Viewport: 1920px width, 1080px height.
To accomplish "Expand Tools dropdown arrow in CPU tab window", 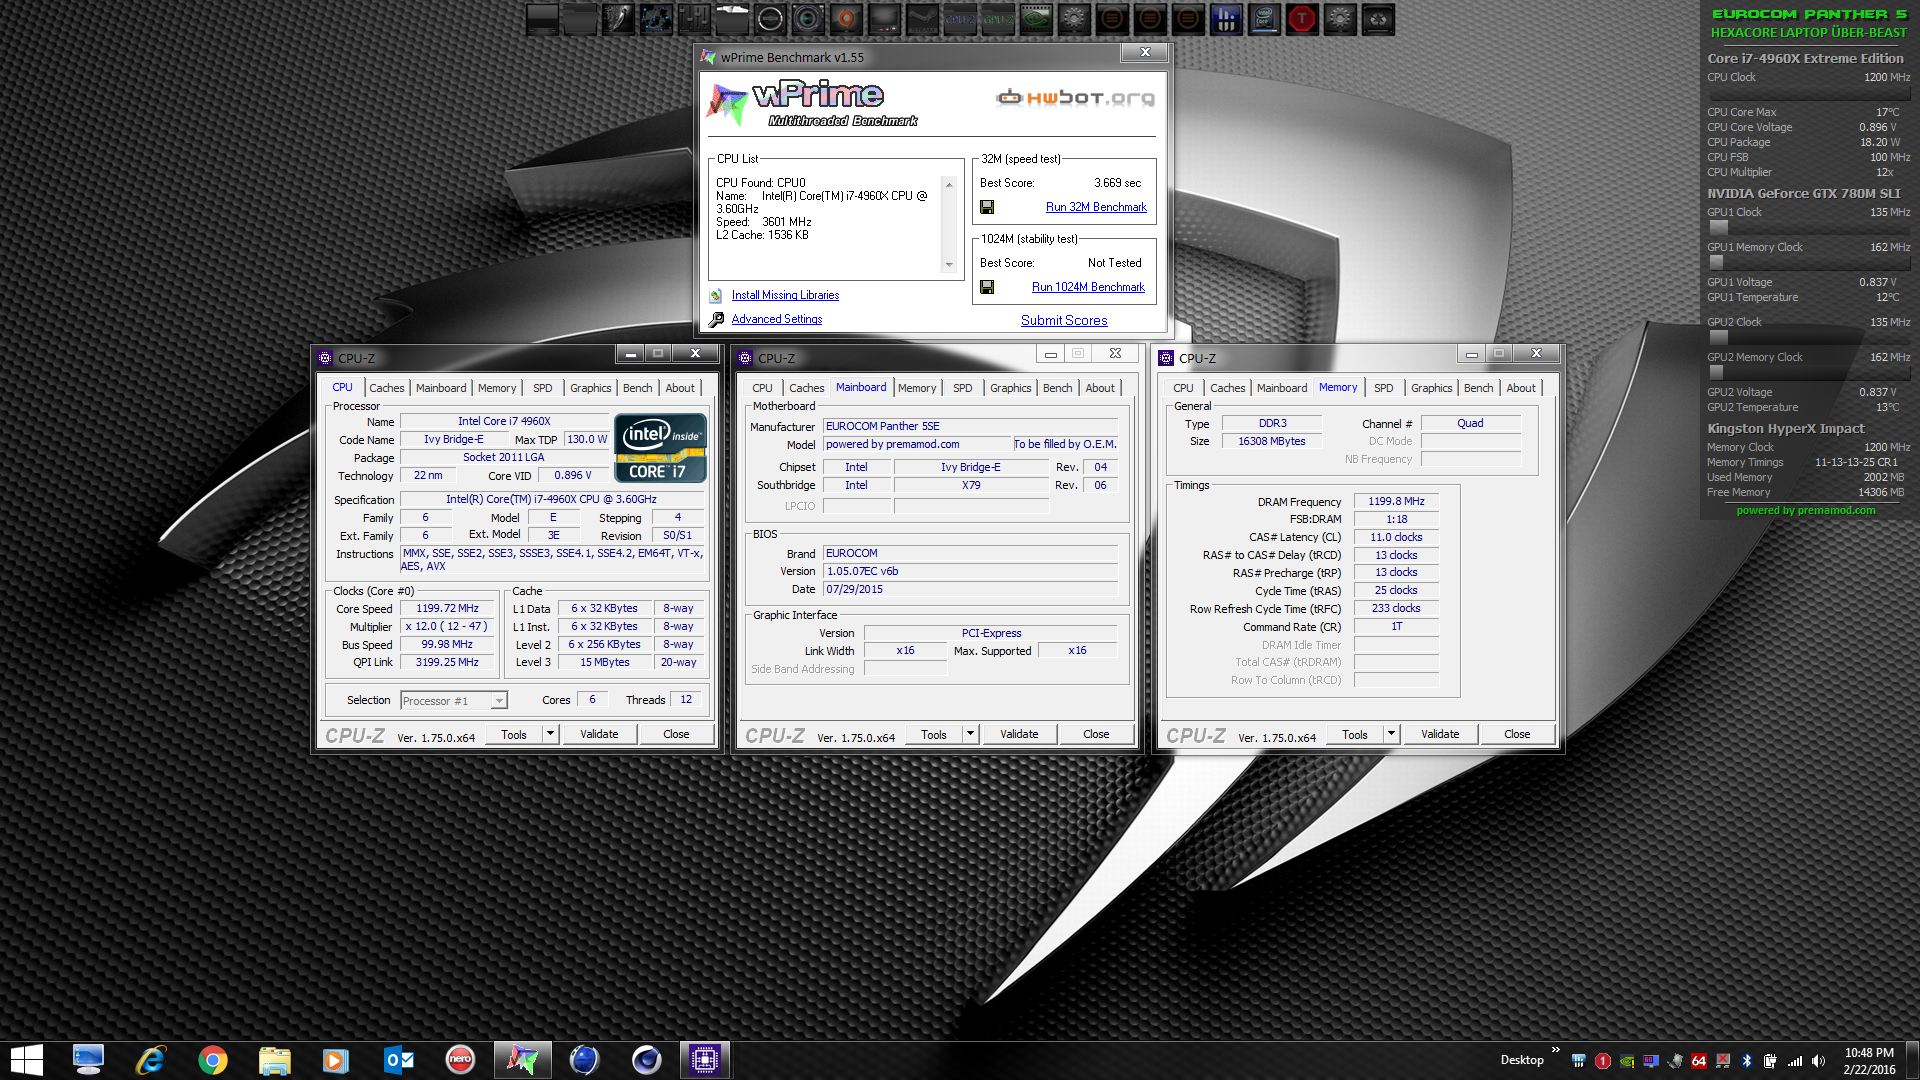I will (550, 734).
